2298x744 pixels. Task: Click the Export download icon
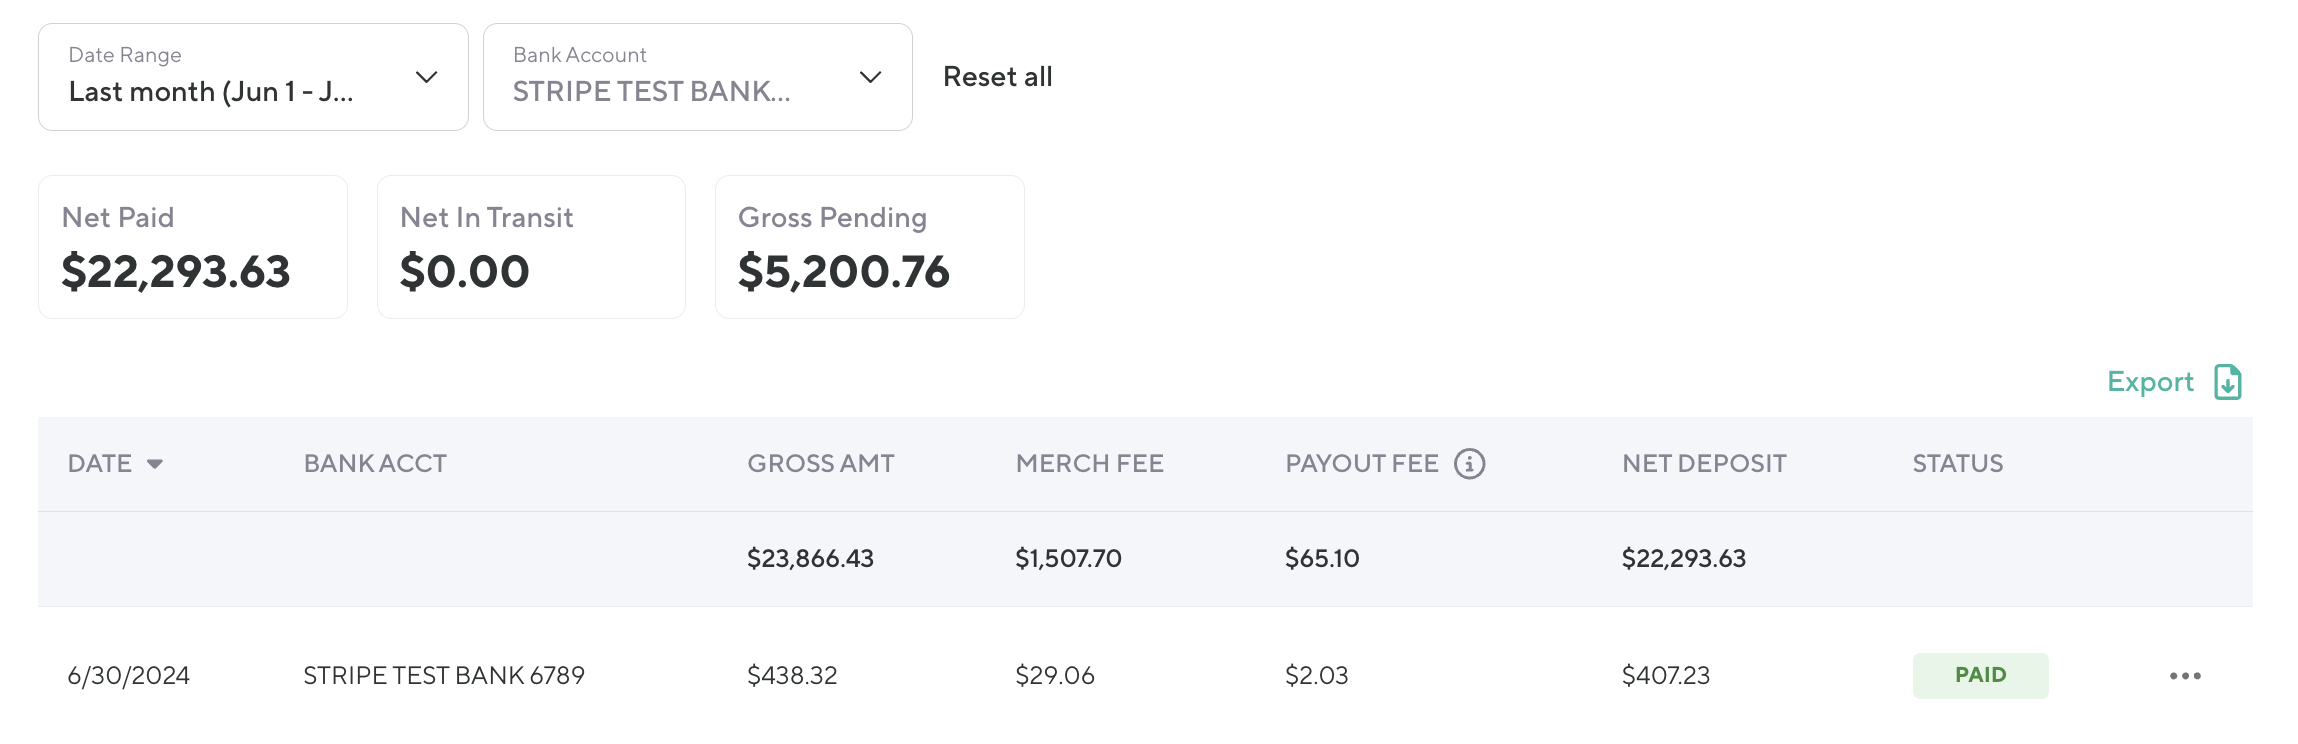[x=2228, y=382]
